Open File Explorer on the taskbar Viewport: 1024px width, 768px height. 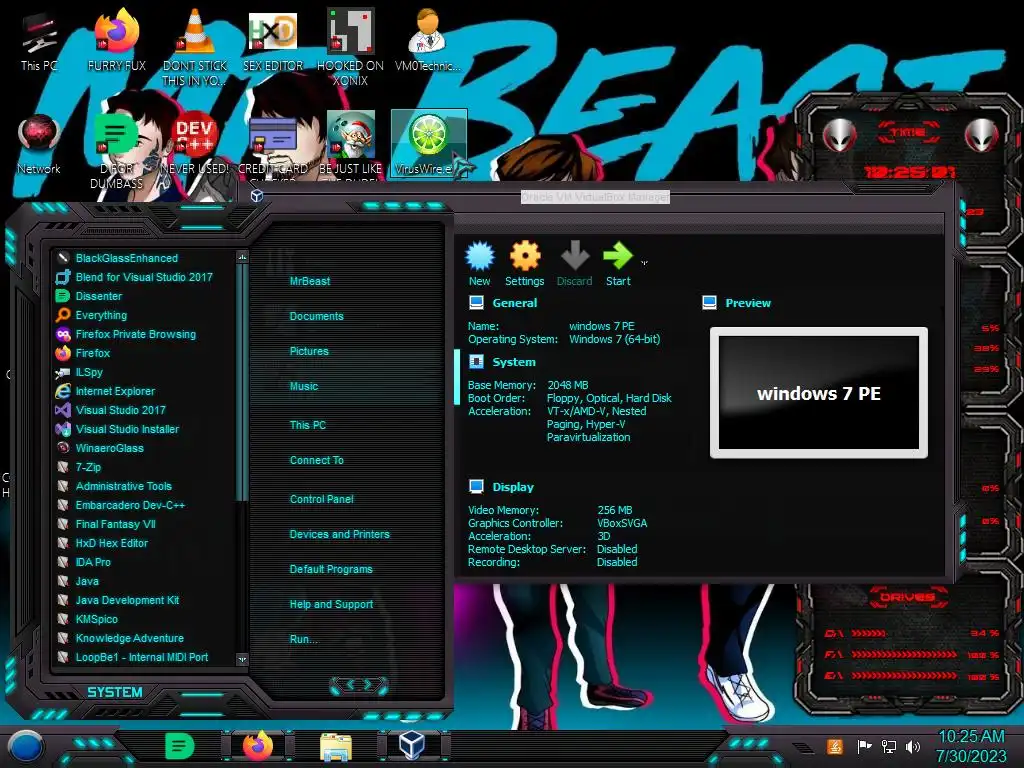point(336,746)
